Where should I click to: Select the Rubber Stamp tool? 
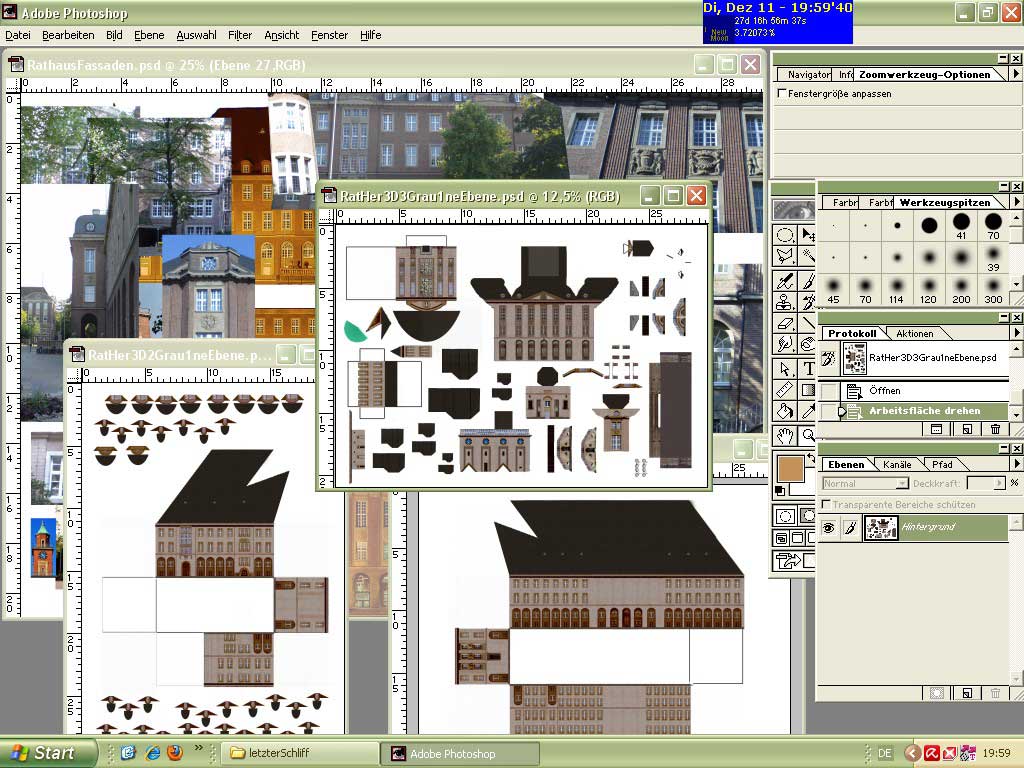coord(784,302)
